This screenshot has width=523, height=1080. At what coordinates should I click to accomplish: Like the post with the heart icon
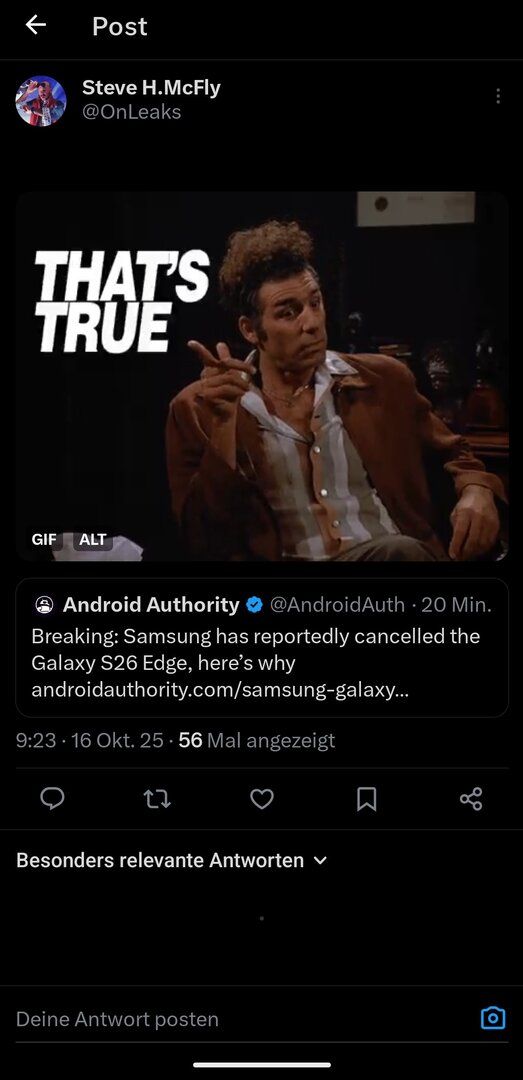pyautogui.click(x=262, y=799)
